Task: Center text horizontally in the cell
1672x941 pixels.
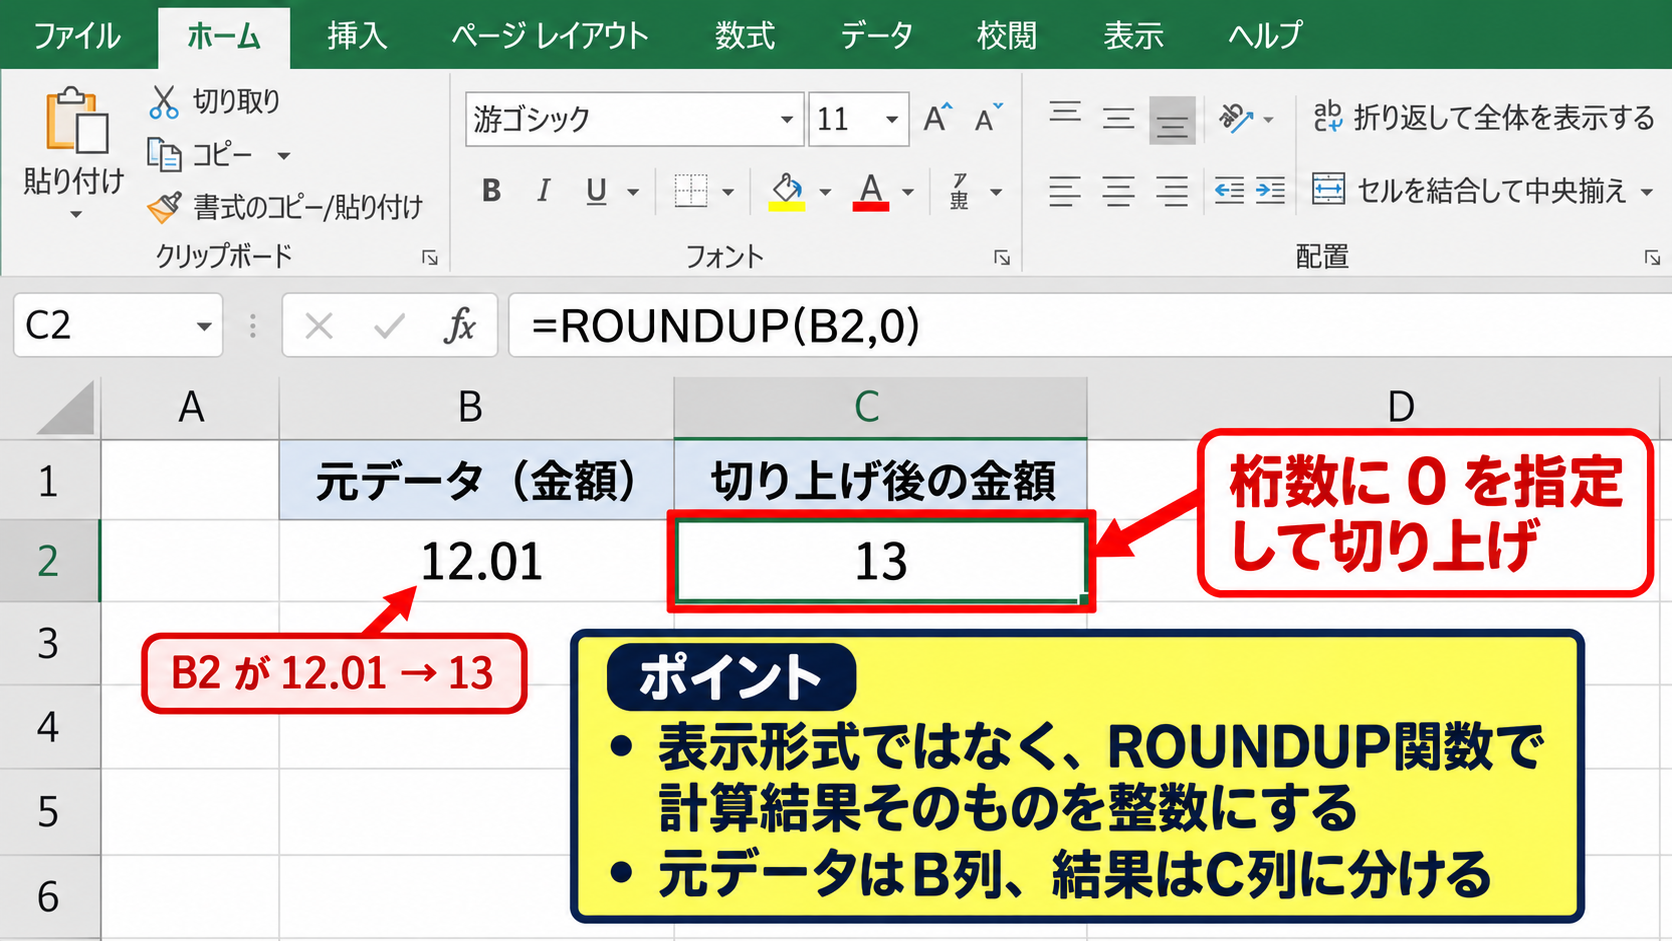Action: [1118, 190]
